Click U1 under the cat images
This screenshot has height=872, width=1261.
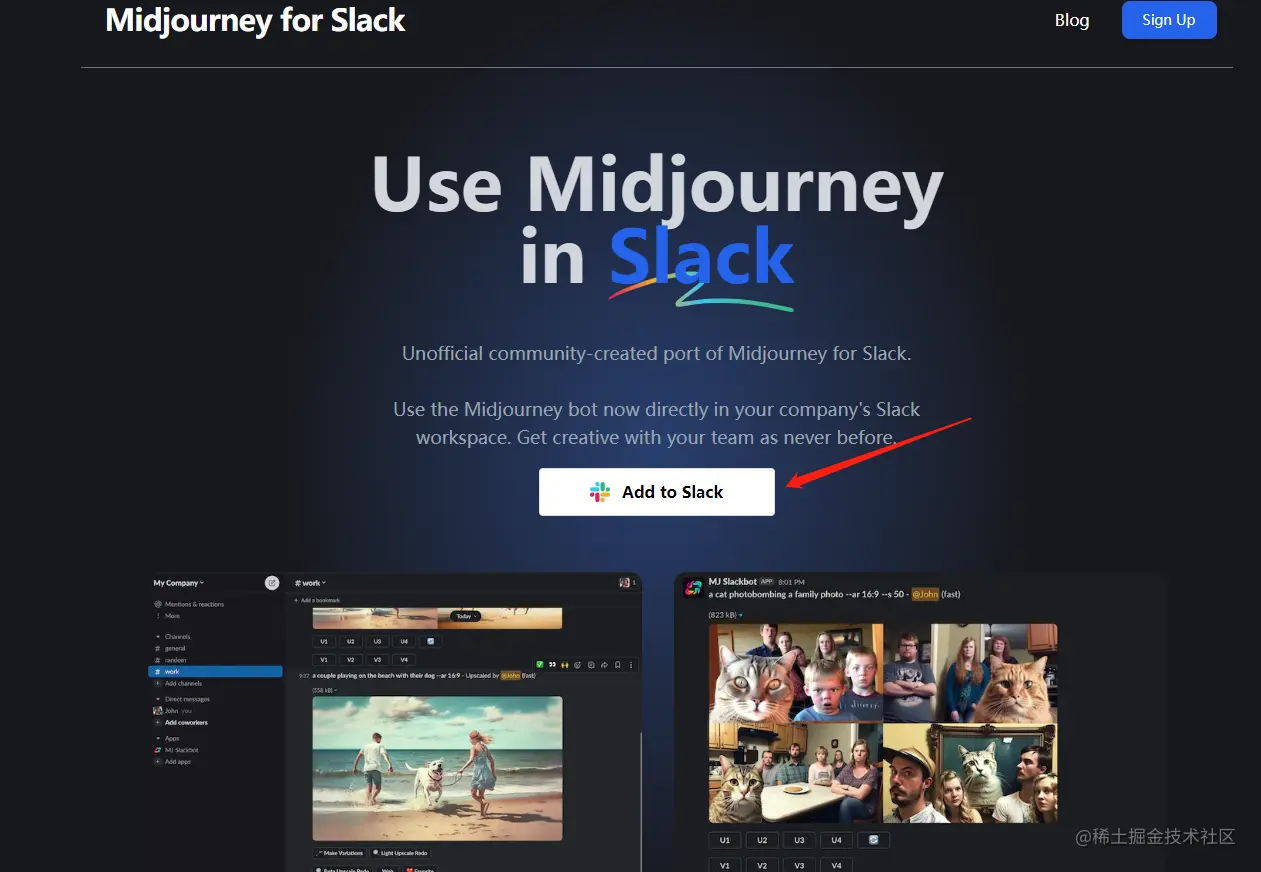(x=725, y=840)
